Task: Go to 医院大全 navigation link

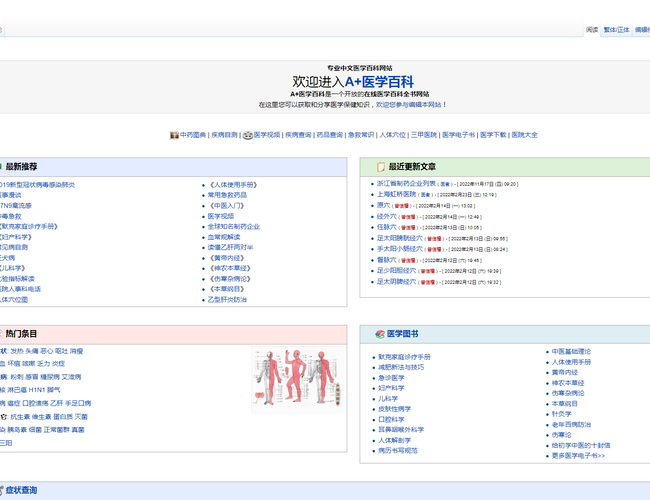Action: tap(524, 134)
